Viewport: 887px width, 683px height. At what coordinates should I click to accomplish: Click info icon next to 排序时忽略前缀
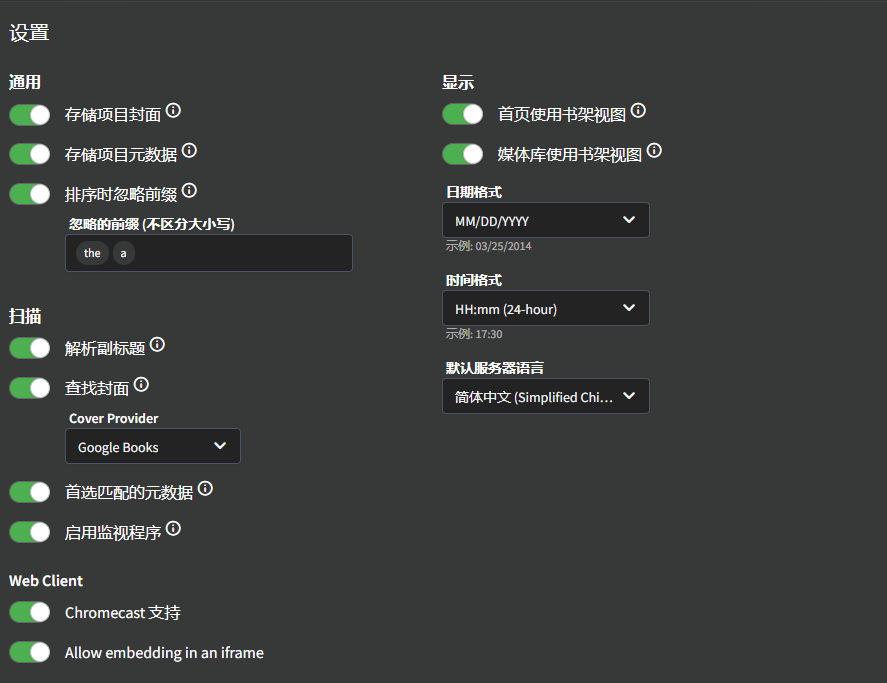coord(189,190)
